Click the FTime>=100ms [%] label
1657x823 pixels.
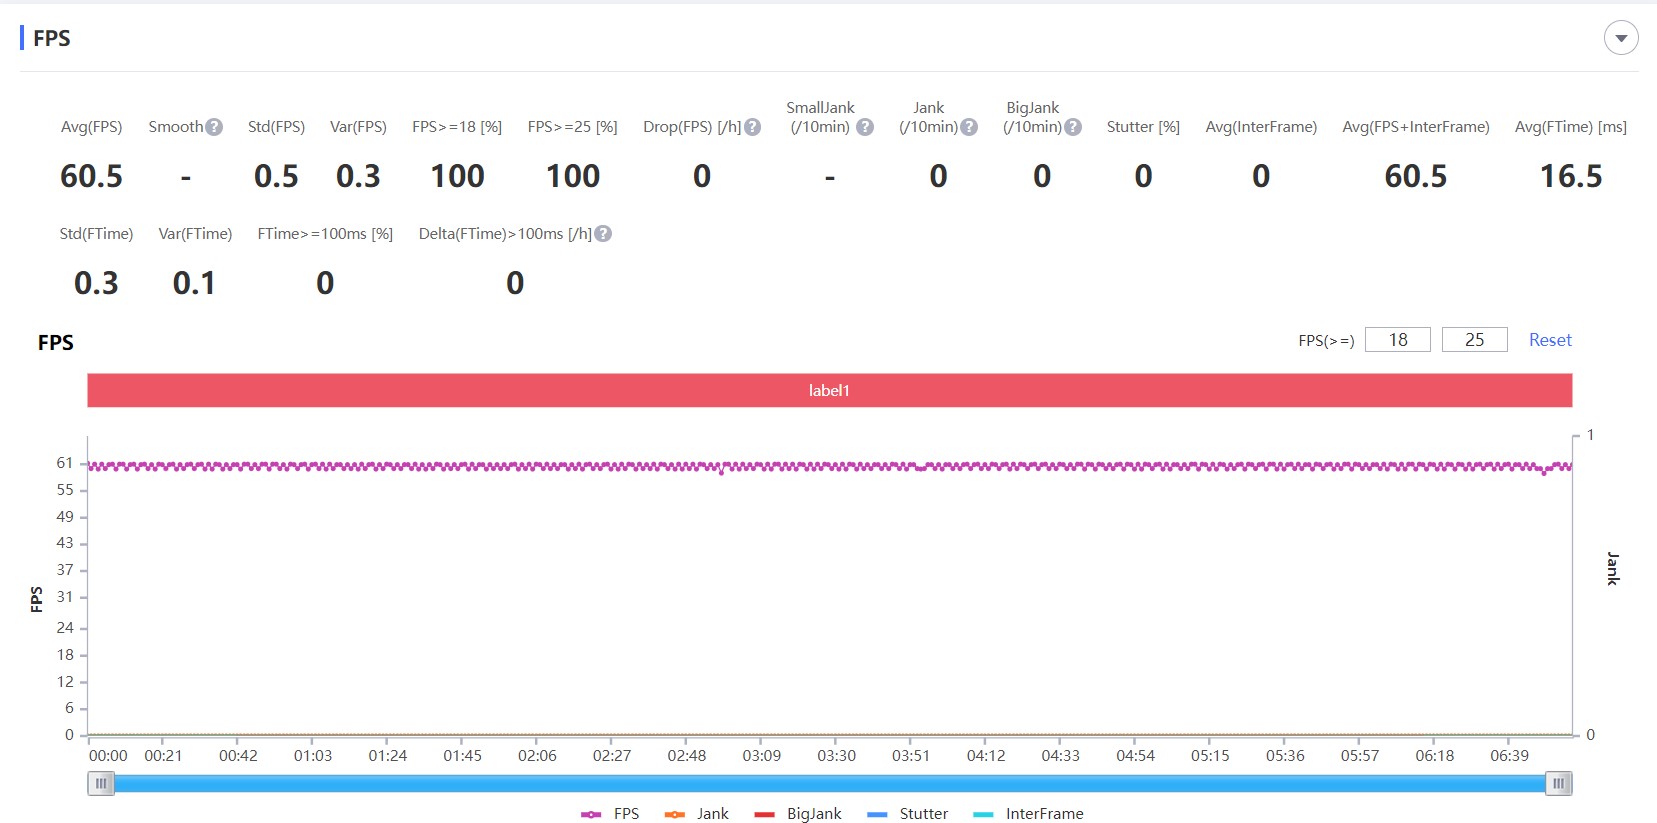click(325, 234)
